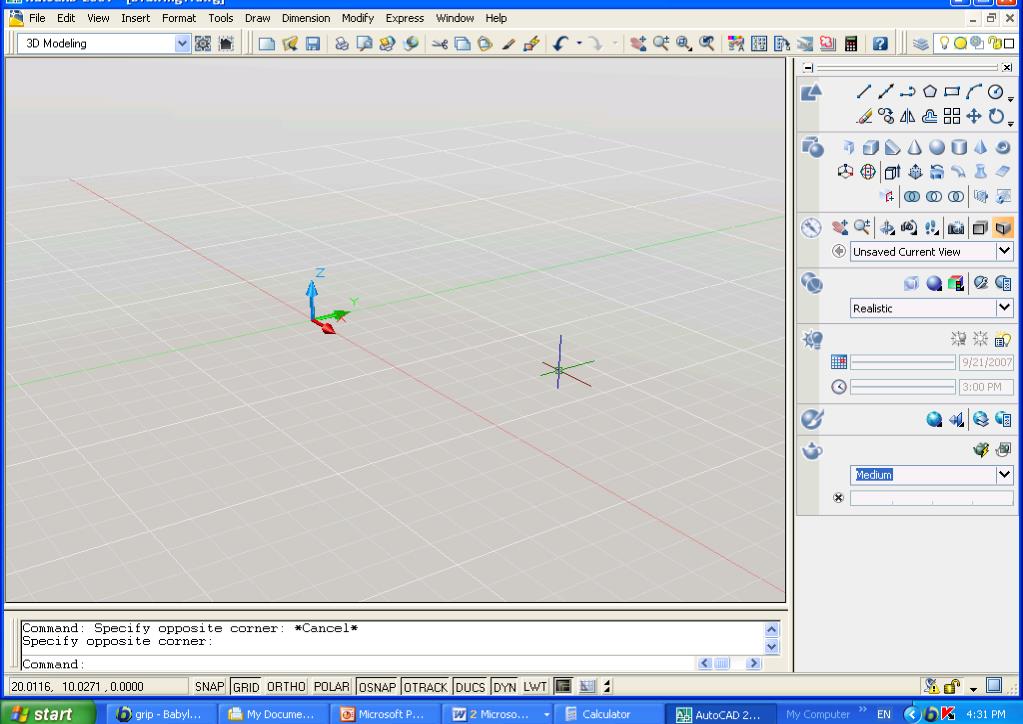
Task: Click the Help question mark icon
Action: pos(880,44)
